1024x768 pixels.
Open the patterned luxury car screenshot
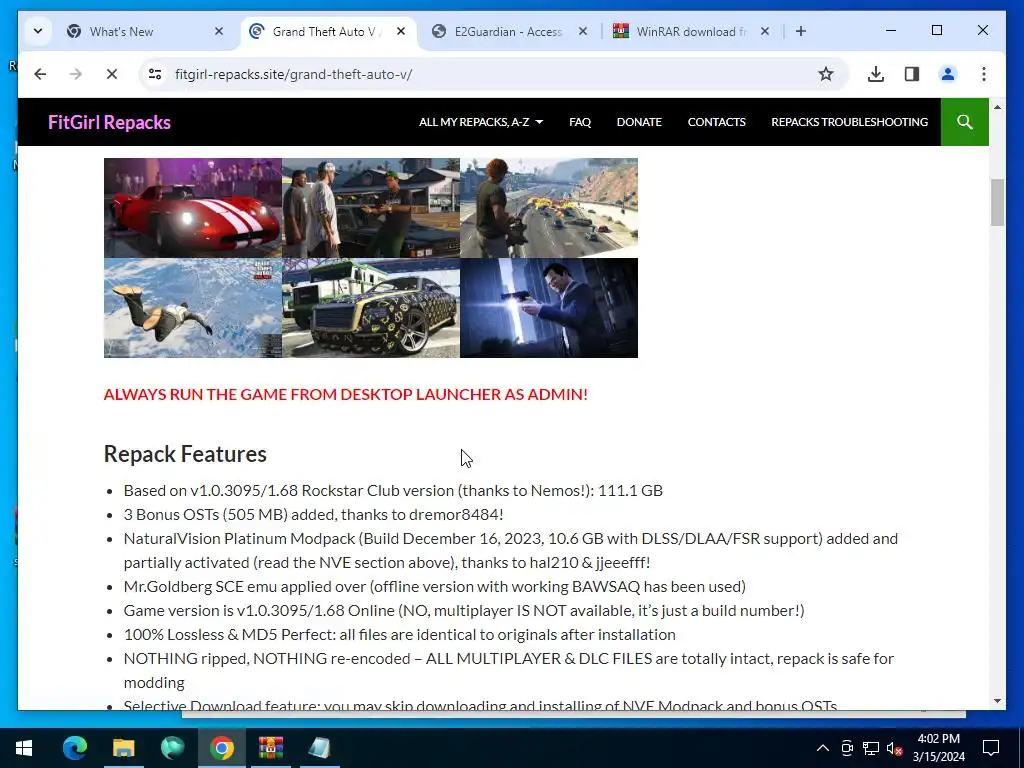[371, 308]
